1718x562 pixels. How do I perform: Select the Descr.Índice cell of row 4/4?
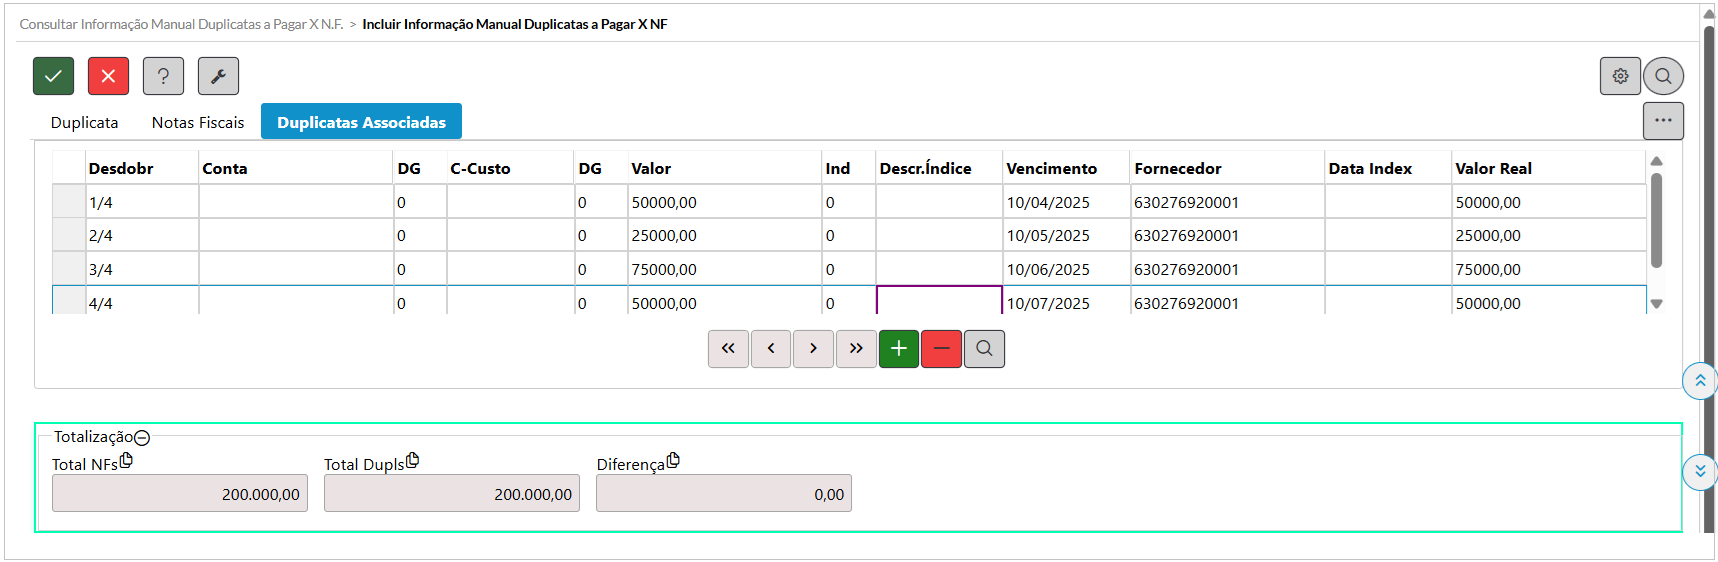pos(939,302)
